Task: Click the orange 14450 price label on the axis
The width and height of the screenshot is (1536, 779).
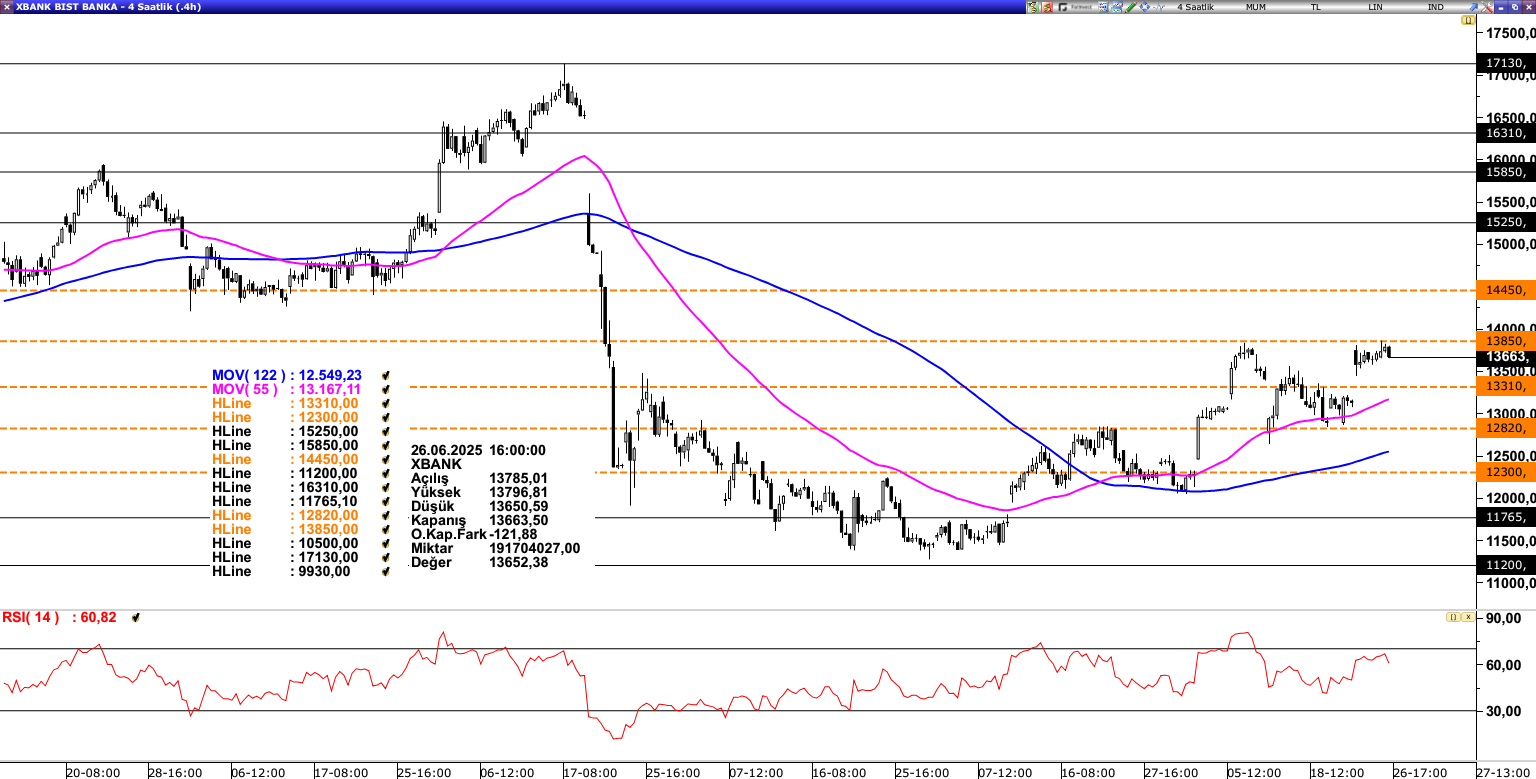Action: 1505,290
